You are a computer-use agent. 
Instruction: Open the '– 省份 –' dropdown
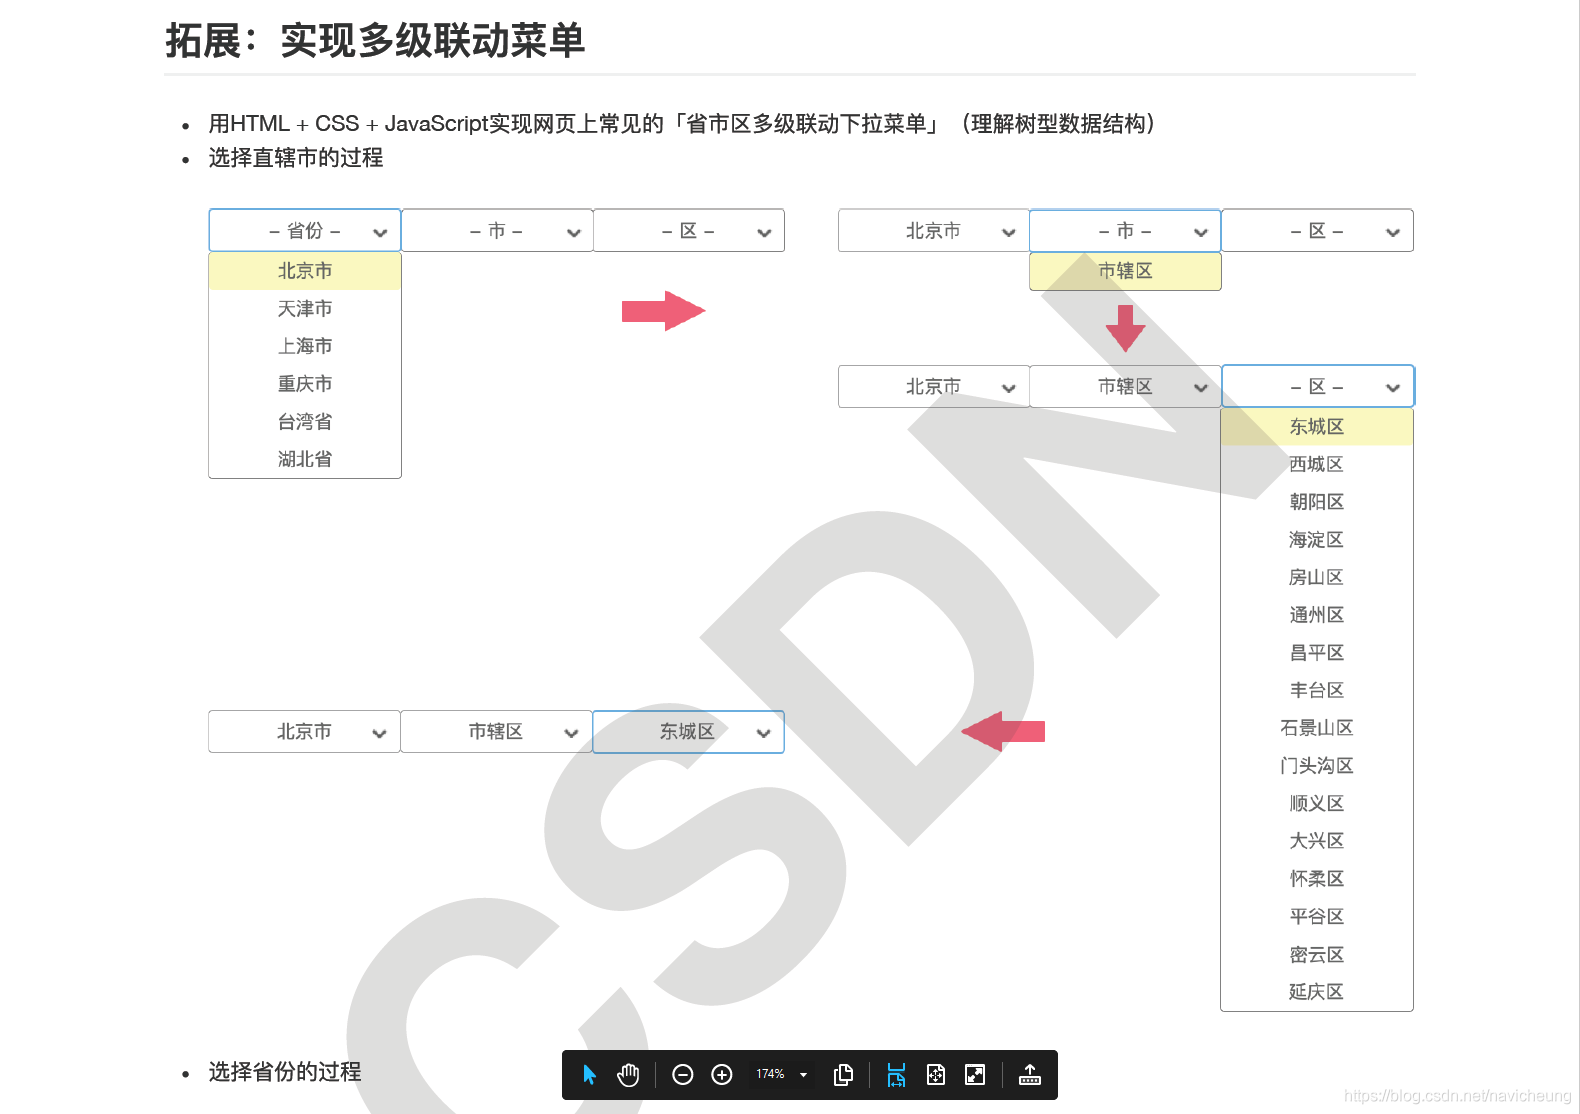pos(305,231)
